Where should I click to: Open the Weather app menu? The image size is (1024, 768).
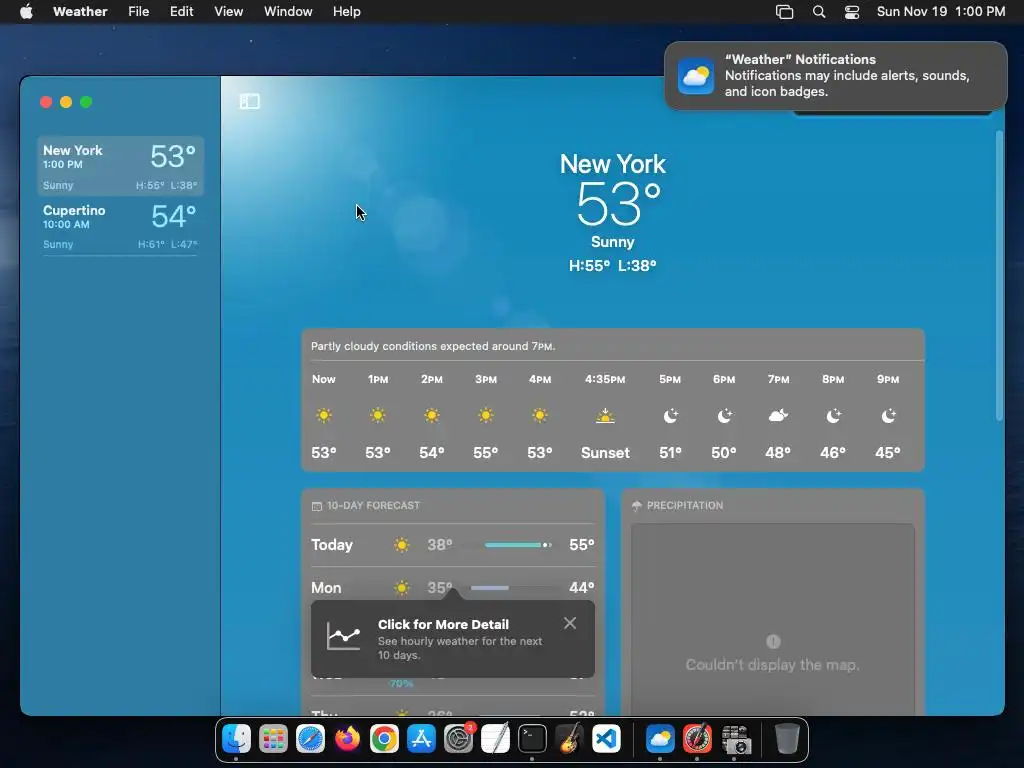(x=80, y=12)
